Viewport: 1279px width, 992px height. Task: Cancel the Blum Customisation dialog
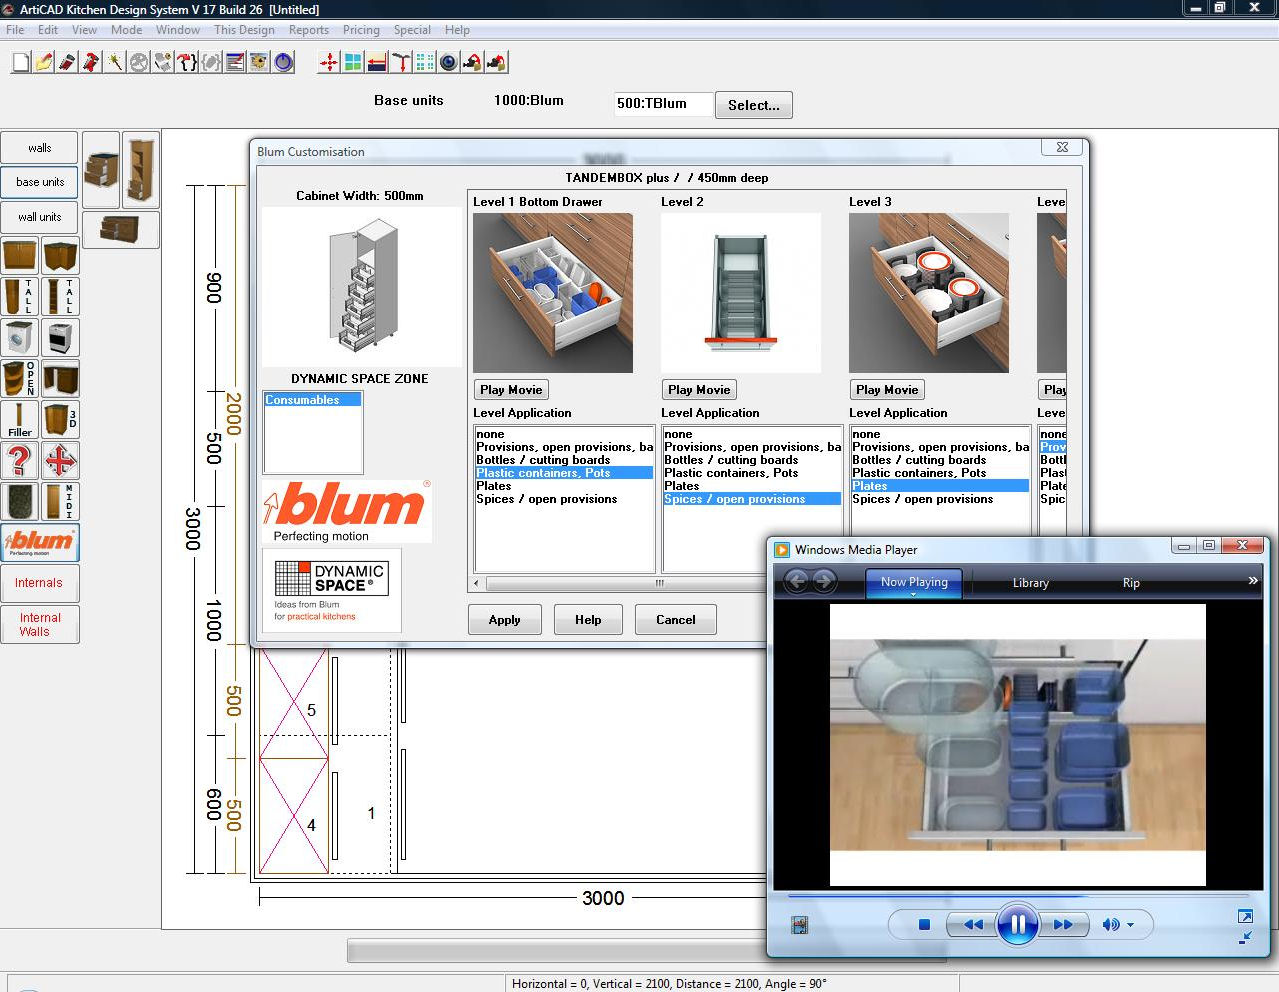point(676,620)
